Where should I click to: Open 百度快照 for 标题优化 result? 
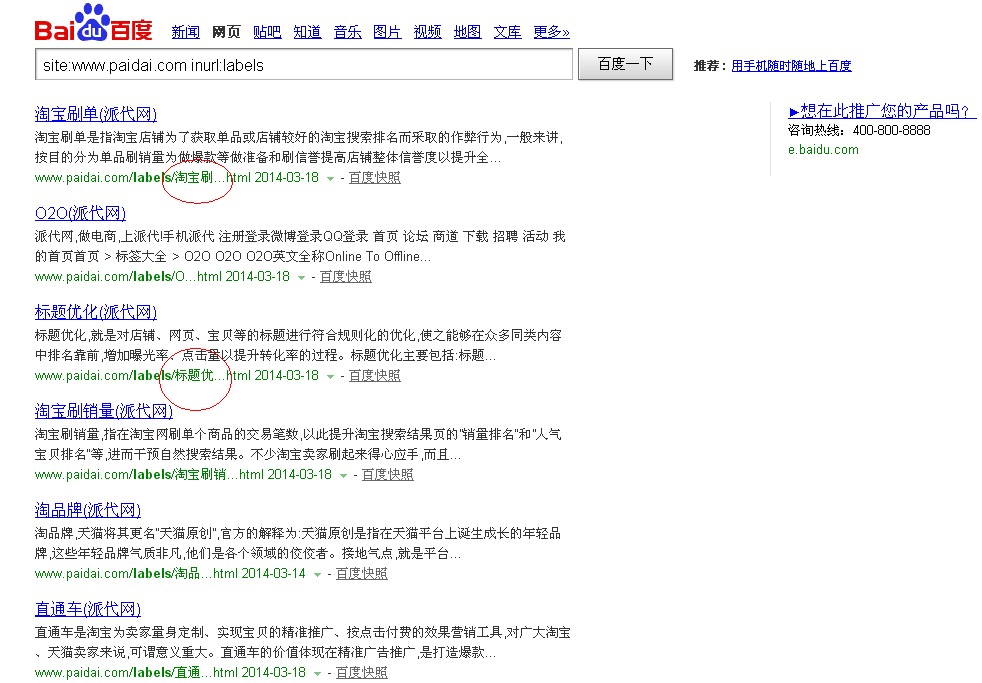tap(375, 376)
